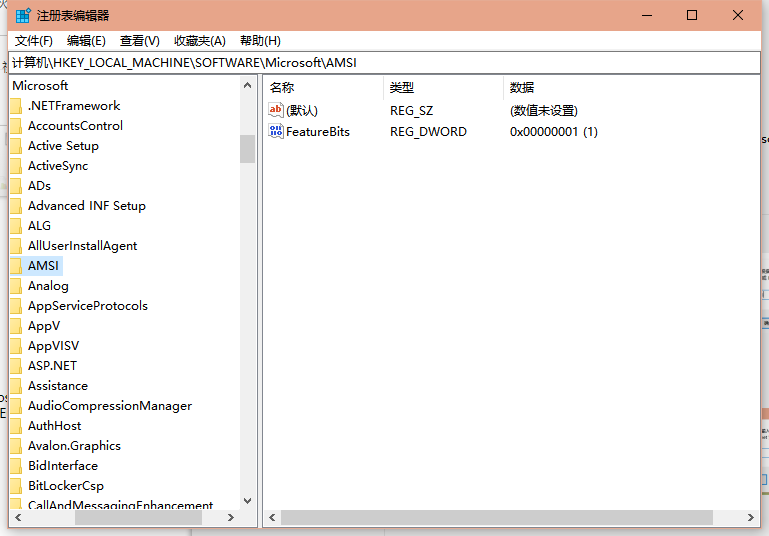Screen dimensions: 769x536
Task: Click the values pane horizontal scrollbar thumb
Action: [x=497, y=517]
